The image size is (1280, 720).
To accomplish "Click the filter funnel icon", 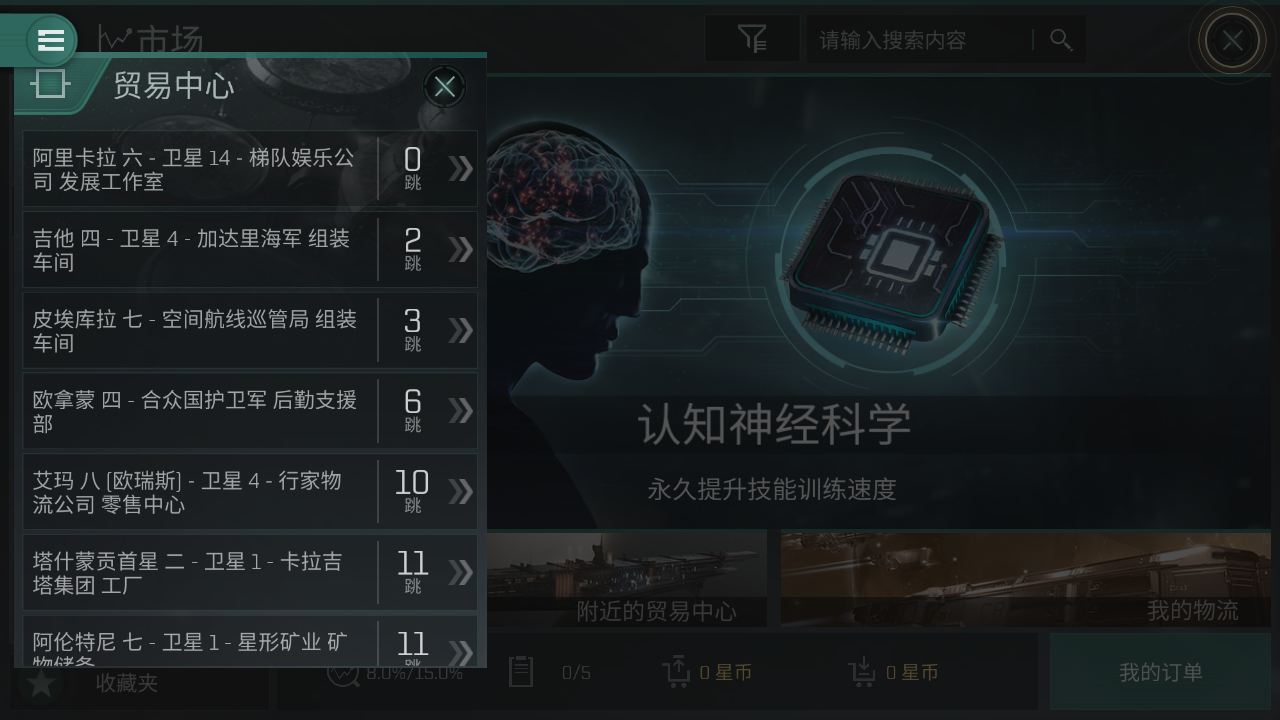I will 752,39.
